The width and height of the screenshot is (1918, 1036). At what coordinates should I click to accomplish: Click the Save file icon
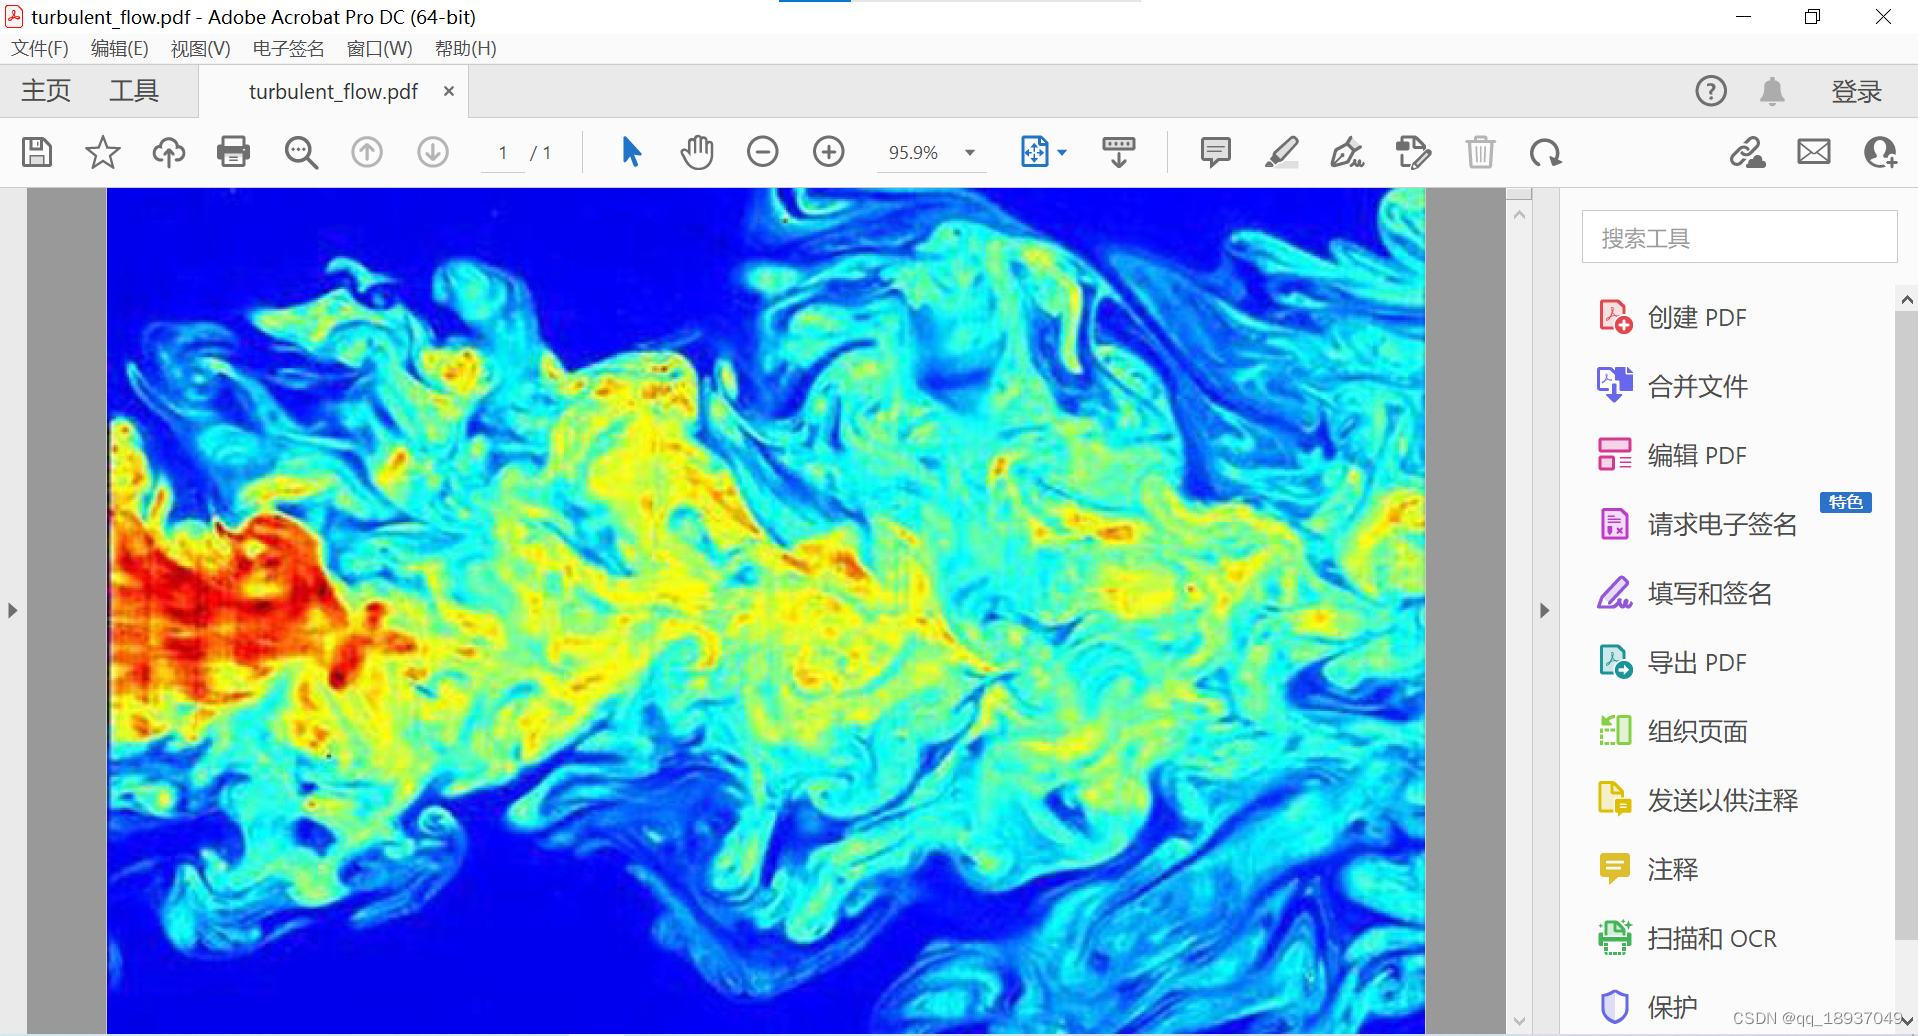[x=37, y=152]
